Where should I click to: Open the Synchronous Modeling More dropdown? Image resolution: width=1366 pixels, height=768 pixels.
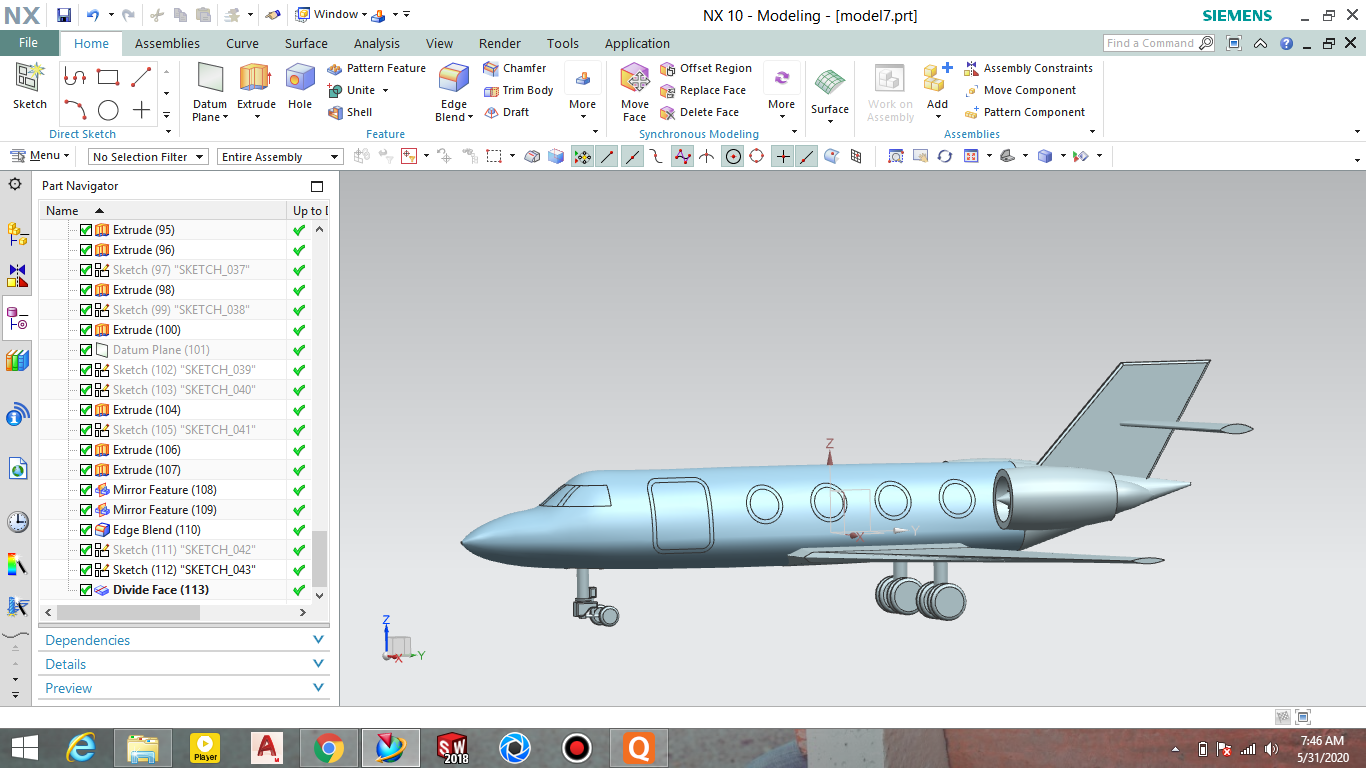click(x=782, y=92)
